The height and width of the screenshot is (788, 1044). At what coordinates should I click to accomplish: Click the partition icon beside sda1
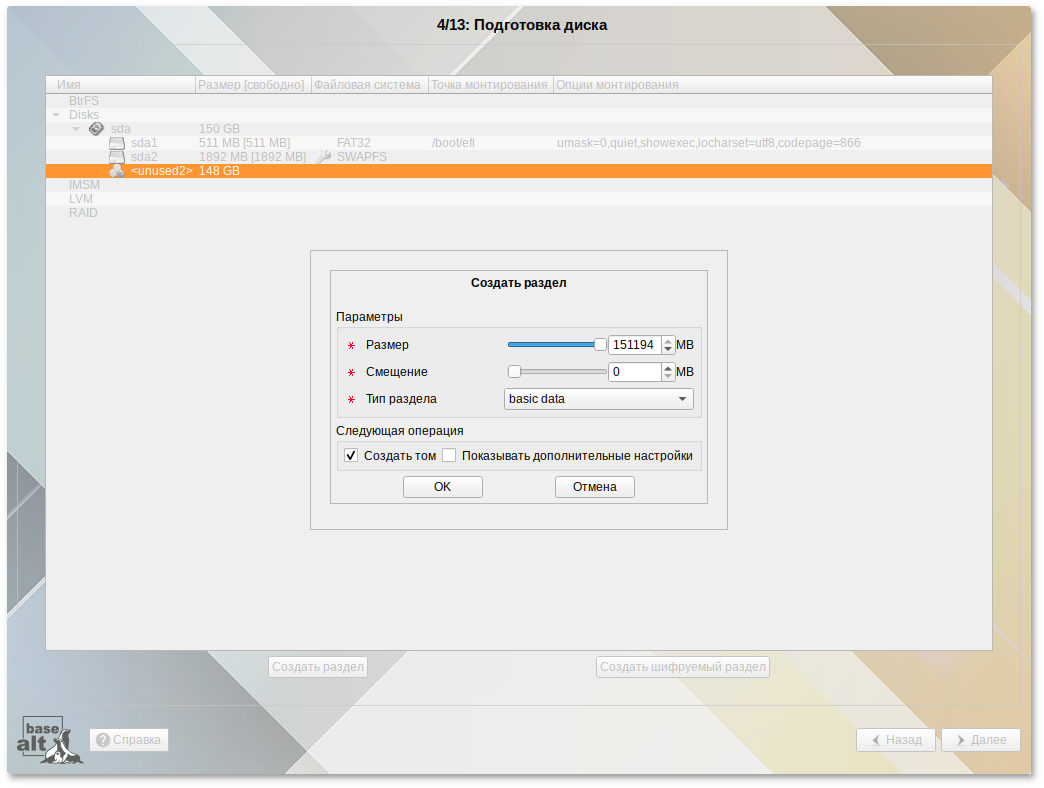(115, 142)
